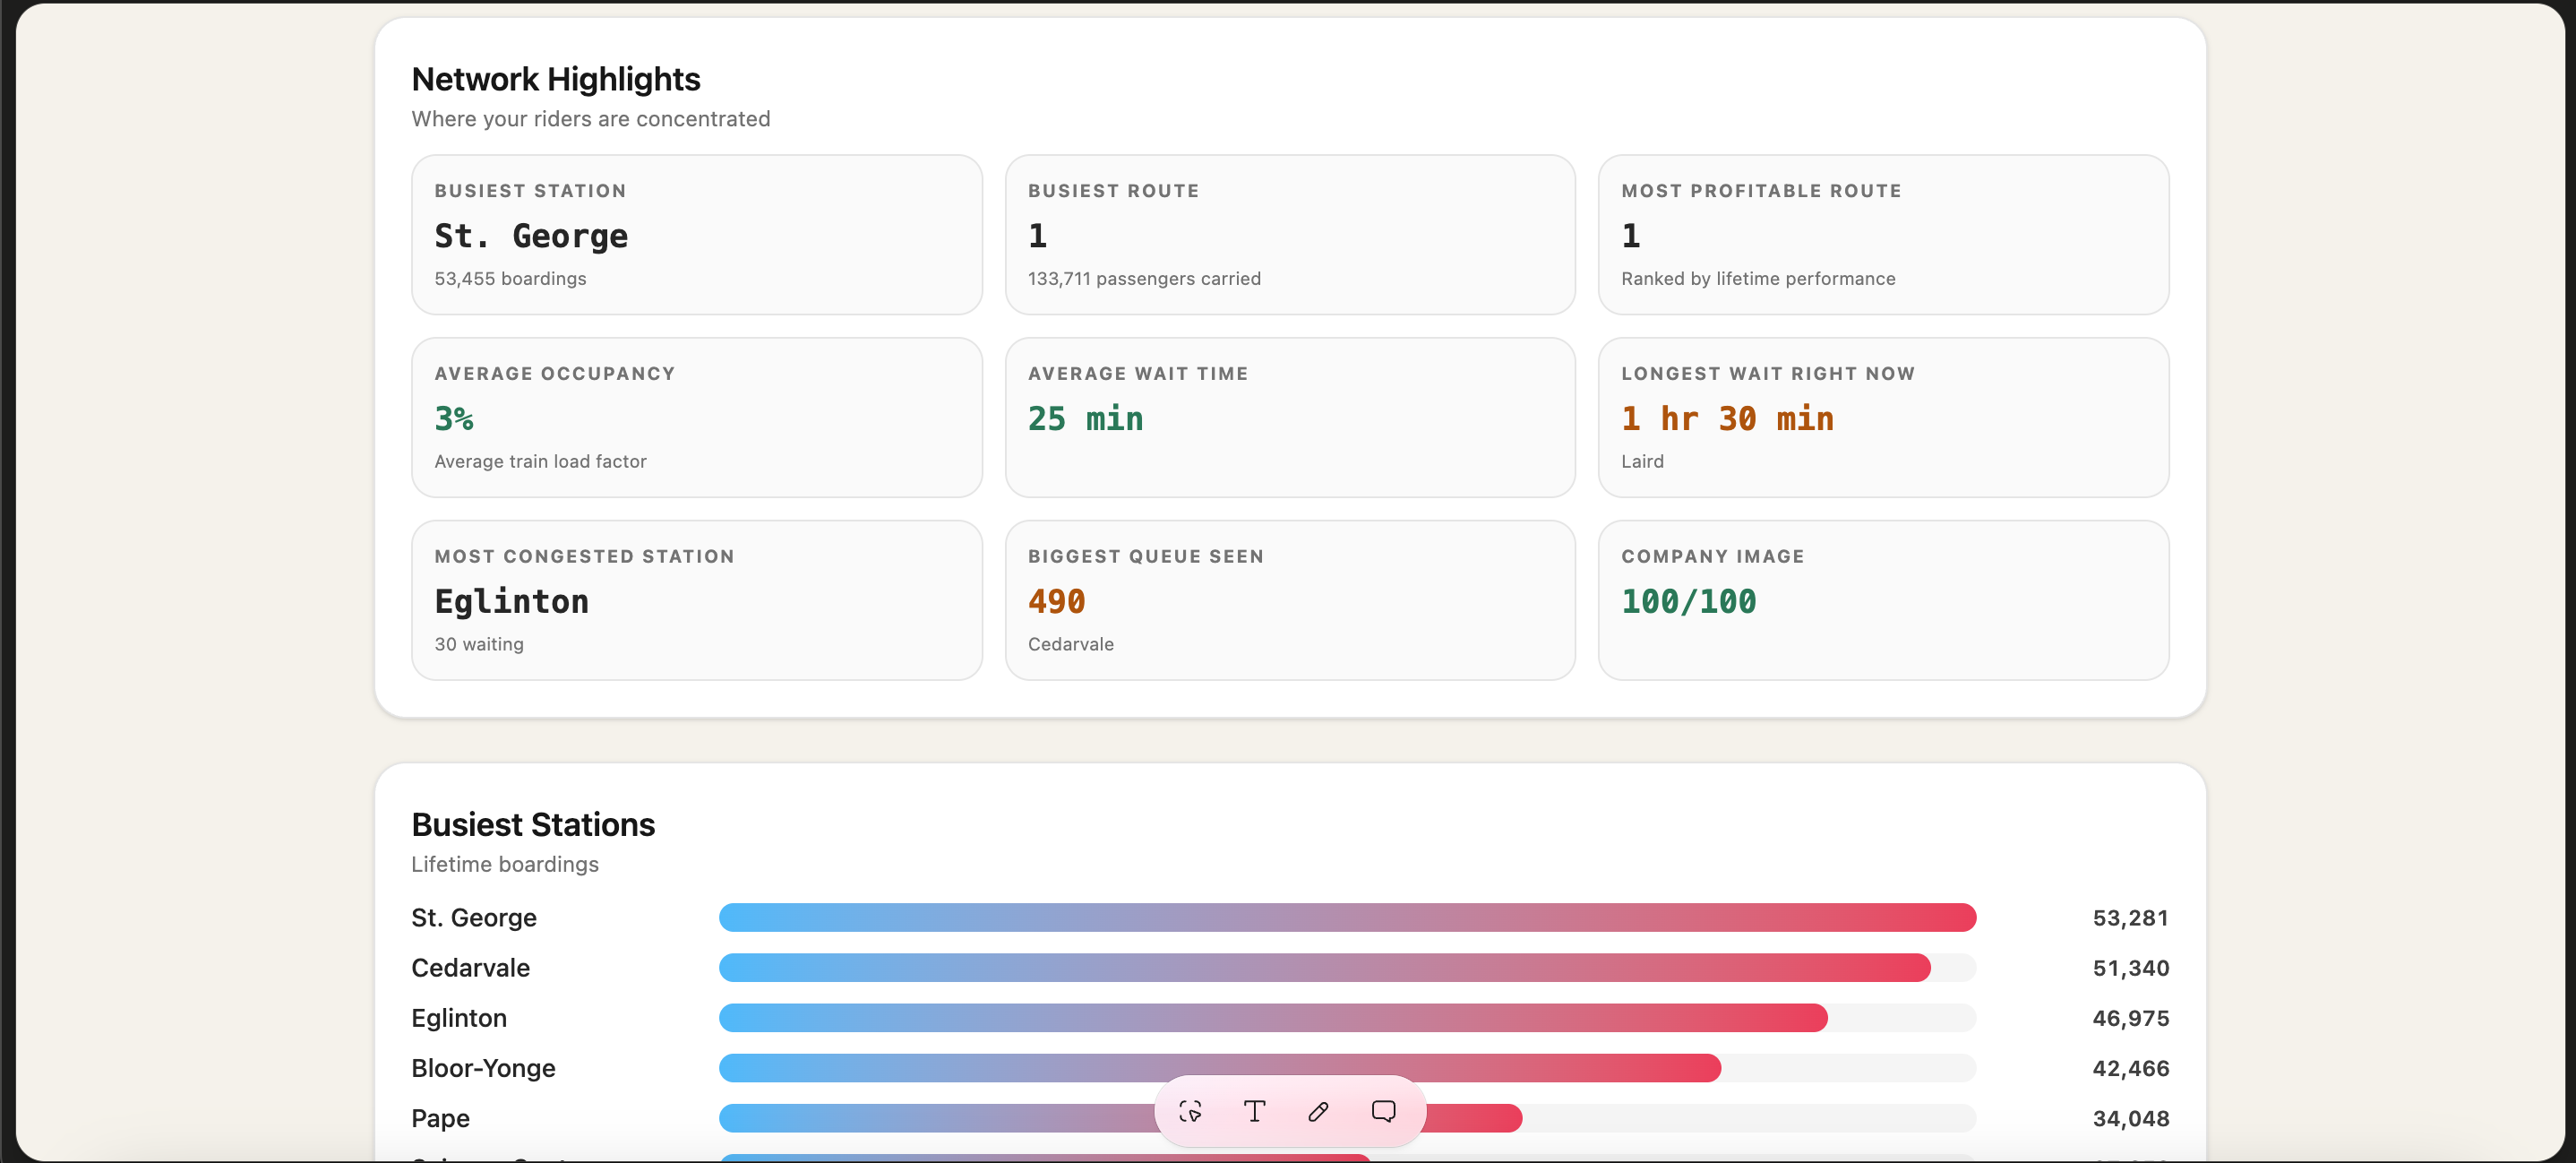Click the Biggest Queue Seen Cedarvale card
2576x1163 pixels.
[x=1290, y=600]
